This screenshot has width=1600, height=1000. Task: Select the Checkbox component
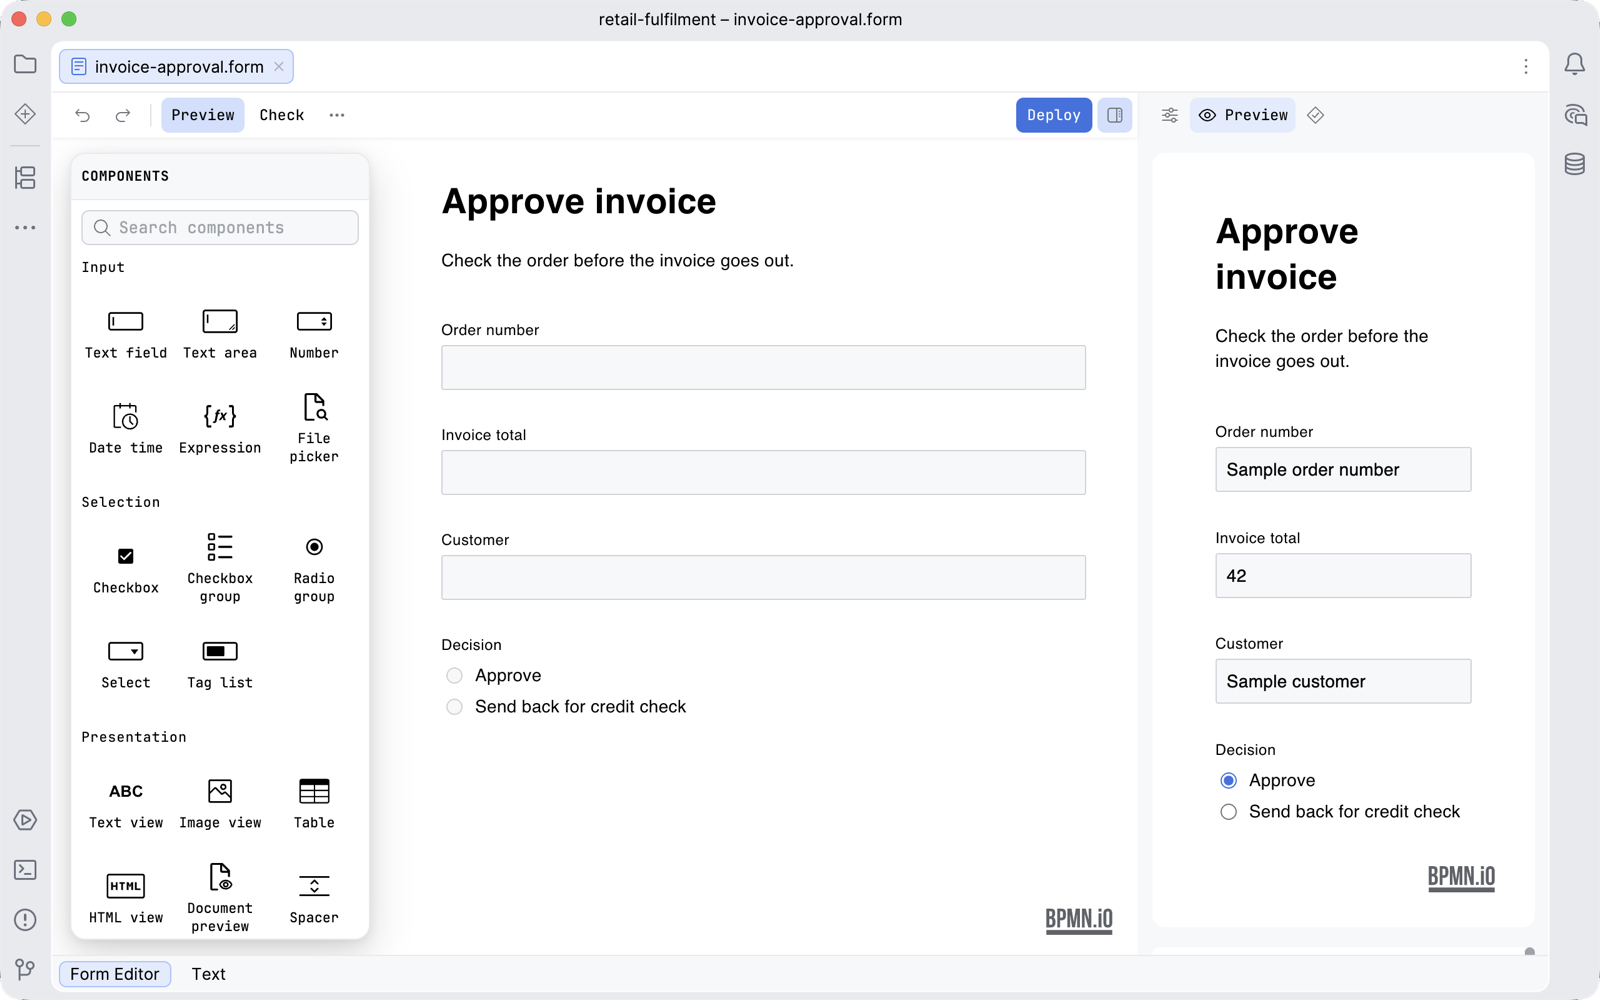tap(126, 570)
